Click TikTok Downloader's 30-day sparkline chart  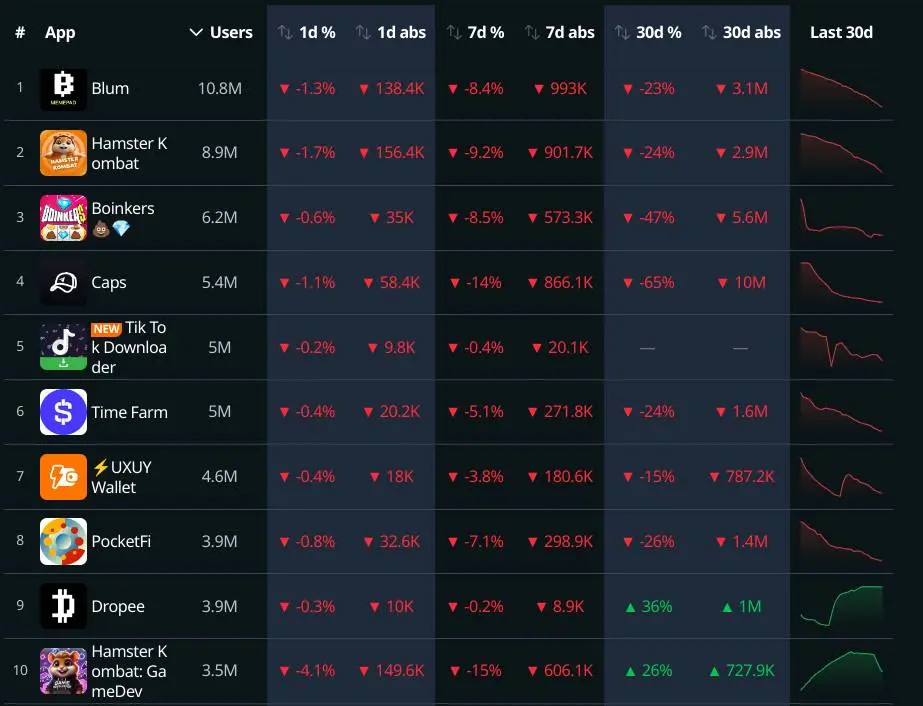coord(841,347)
